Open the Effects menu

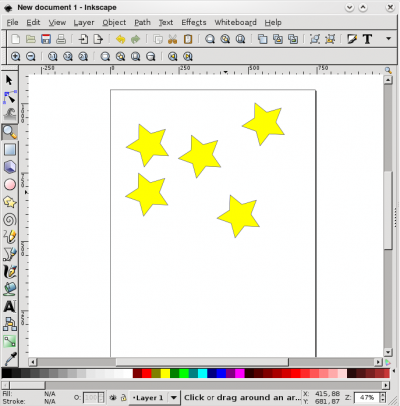[x=194, y=22]
